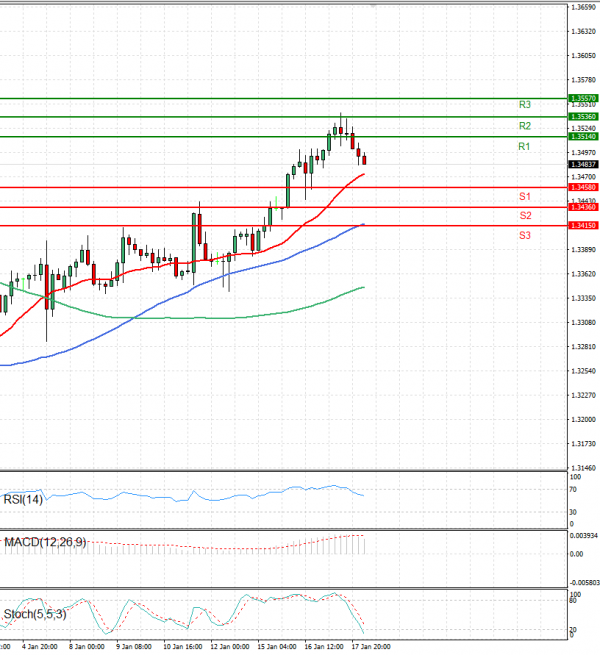Image resolution: width=600 pixels, height=655 pixels.
Task: Click the S1 support label
Action: point(525,196)
